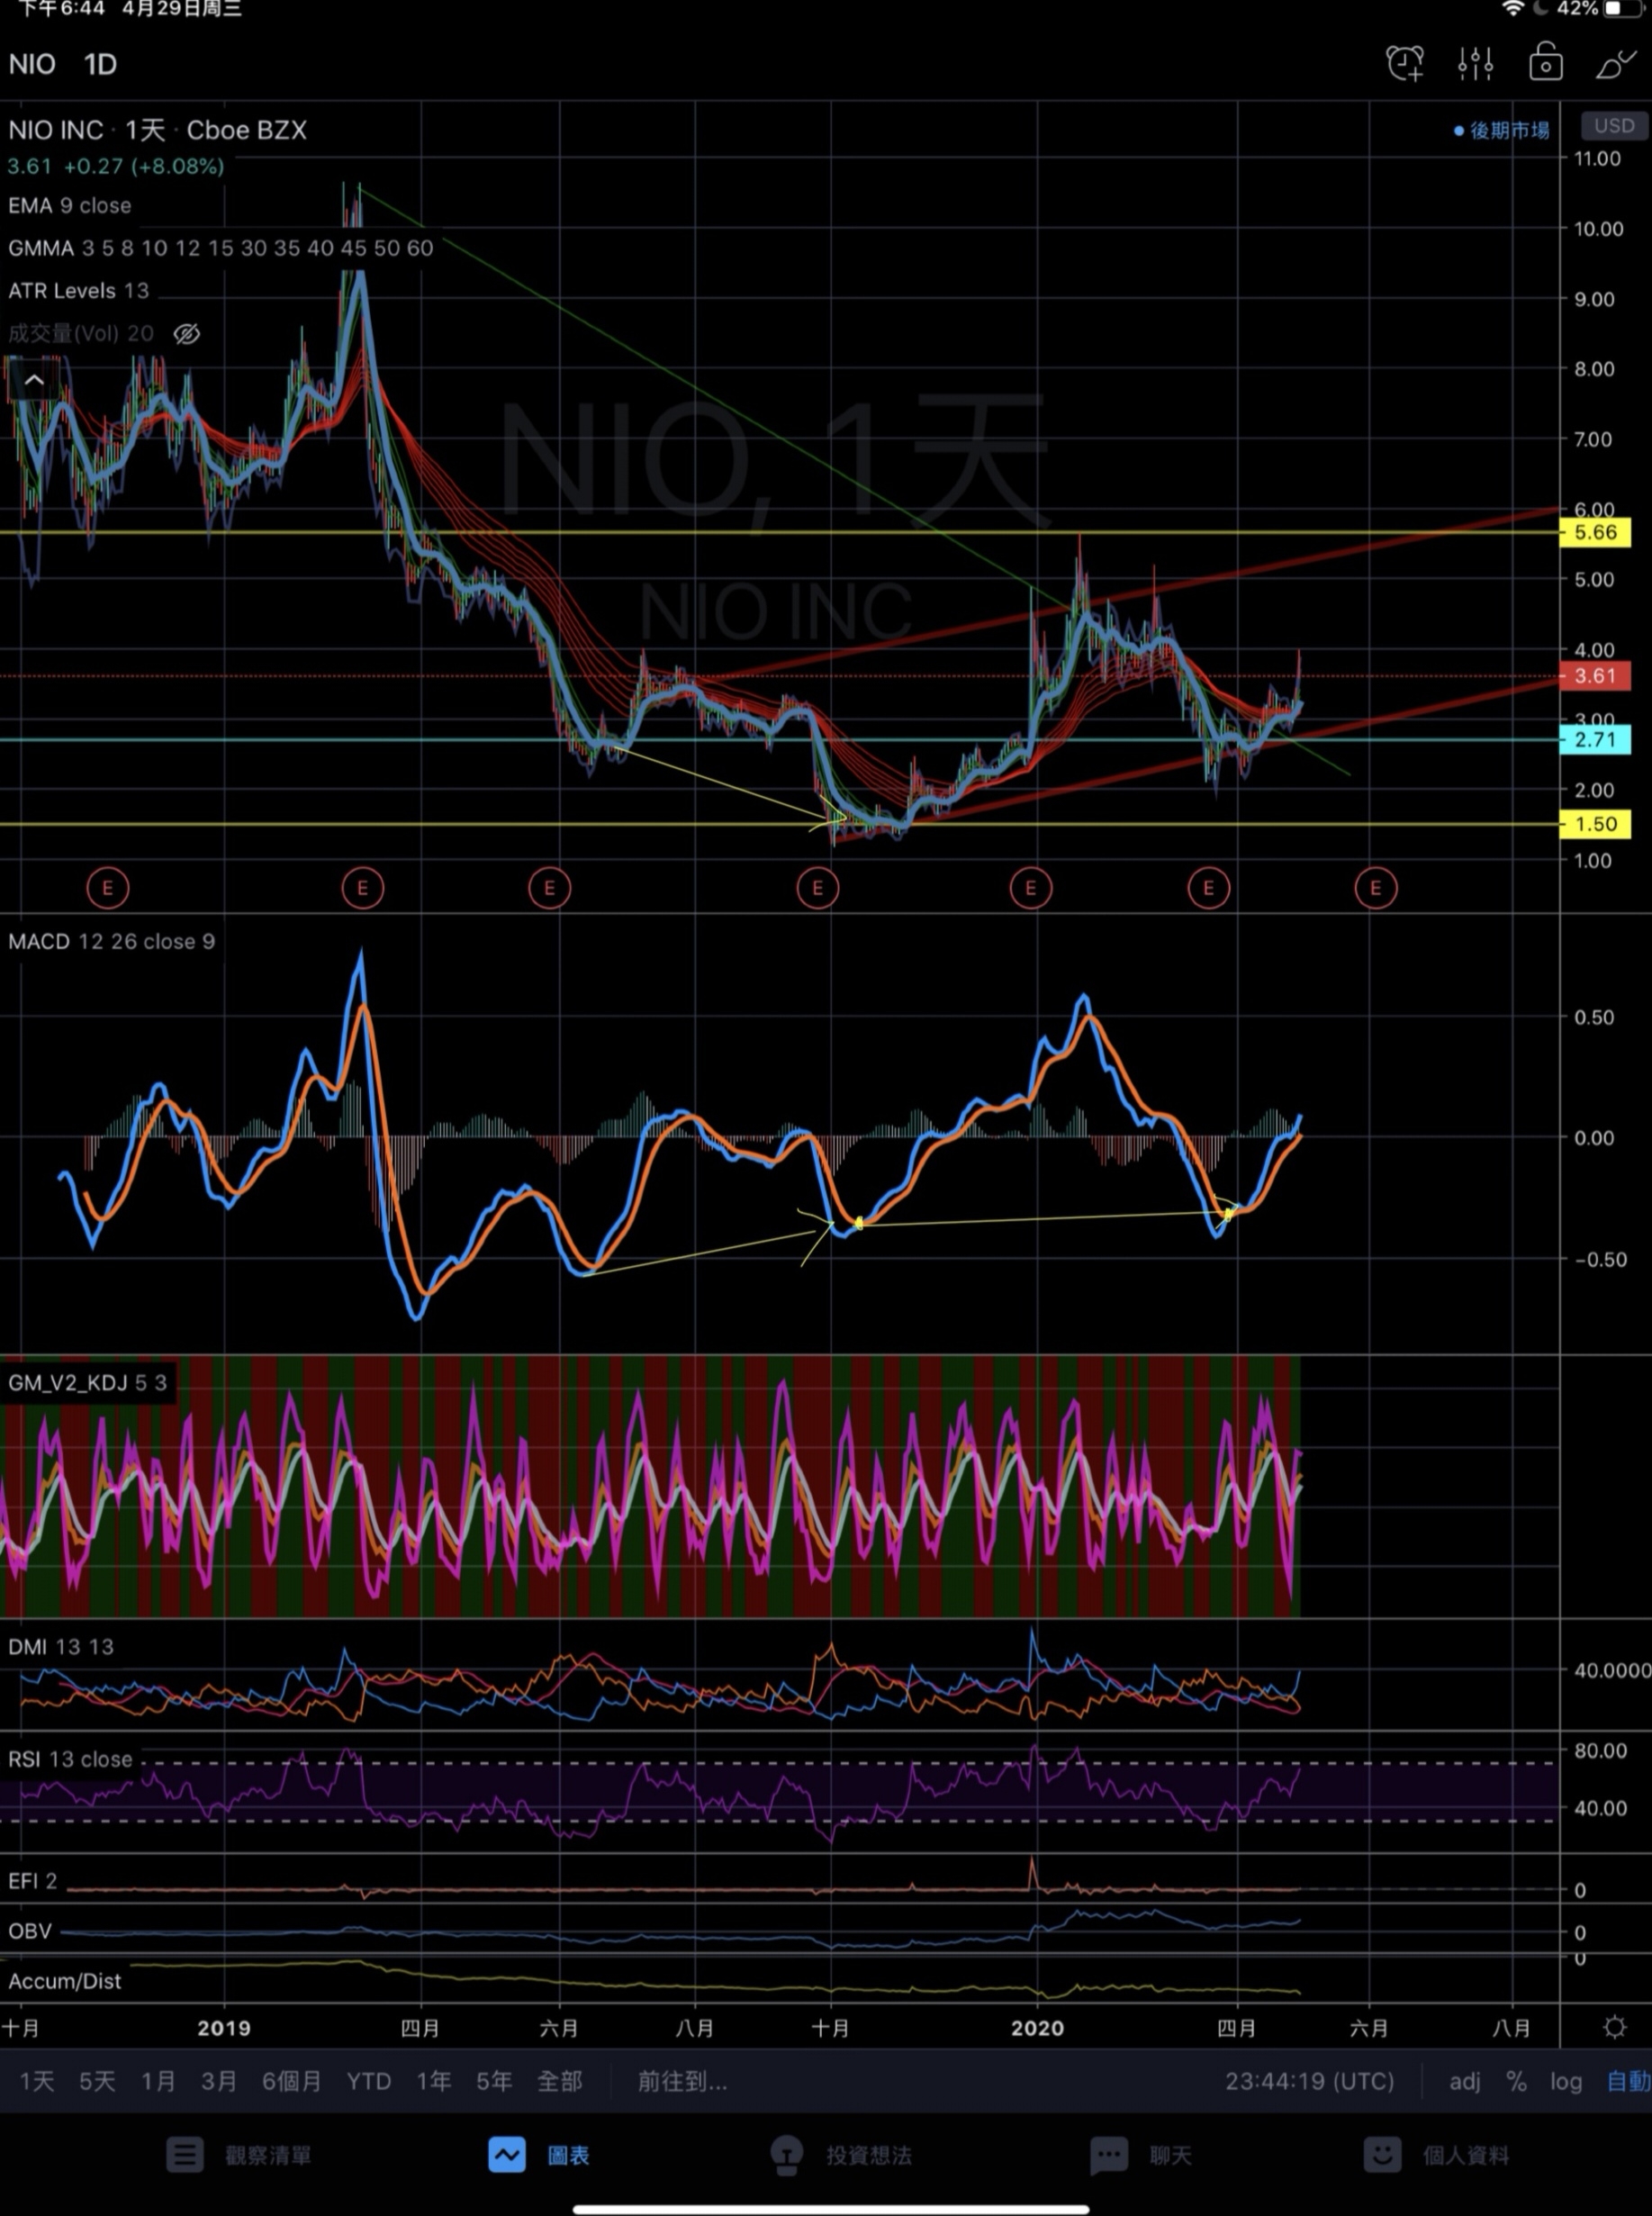
Task: Change the 1D timeframe interval
Action: tap(100, 65)
